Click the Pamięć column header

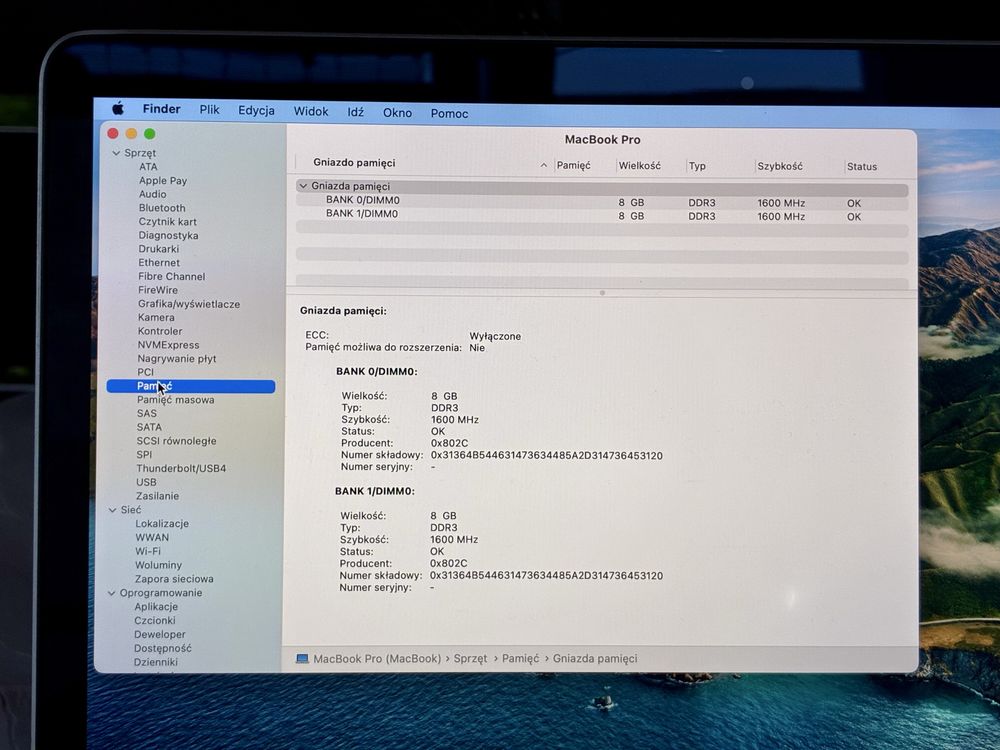pyautogui.click(x=573, y=165)
